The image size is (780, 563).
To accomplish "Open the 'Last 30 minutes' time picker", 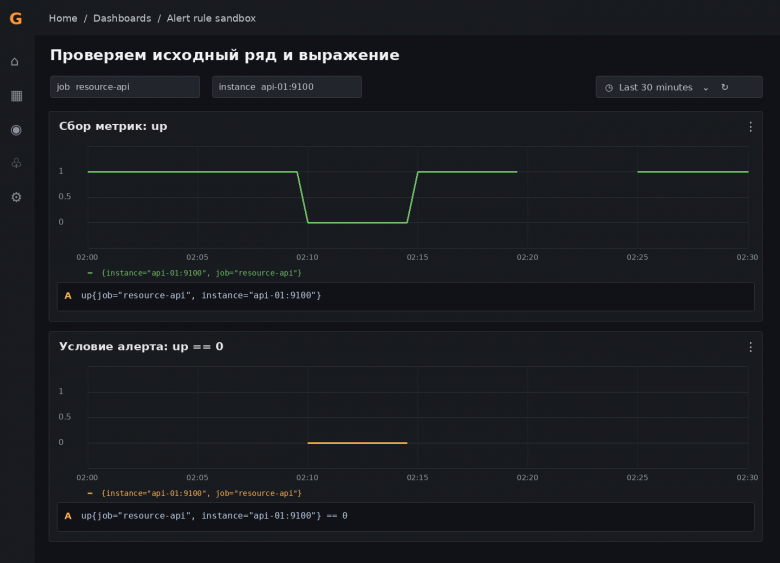I will click(x=679, y=87).
